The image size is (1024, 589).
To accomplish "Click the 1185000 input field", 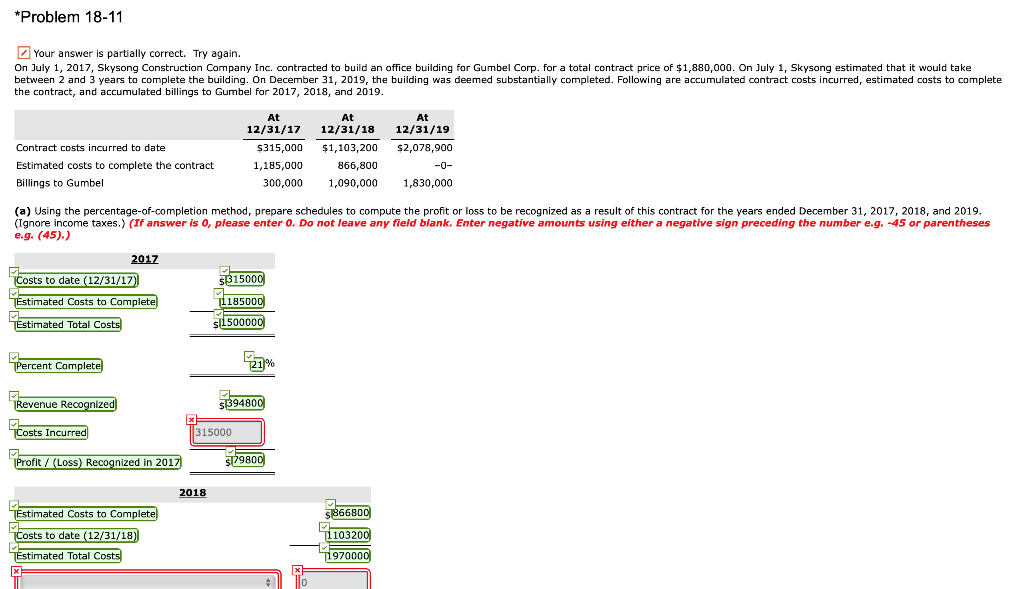I will pos(242,302).
